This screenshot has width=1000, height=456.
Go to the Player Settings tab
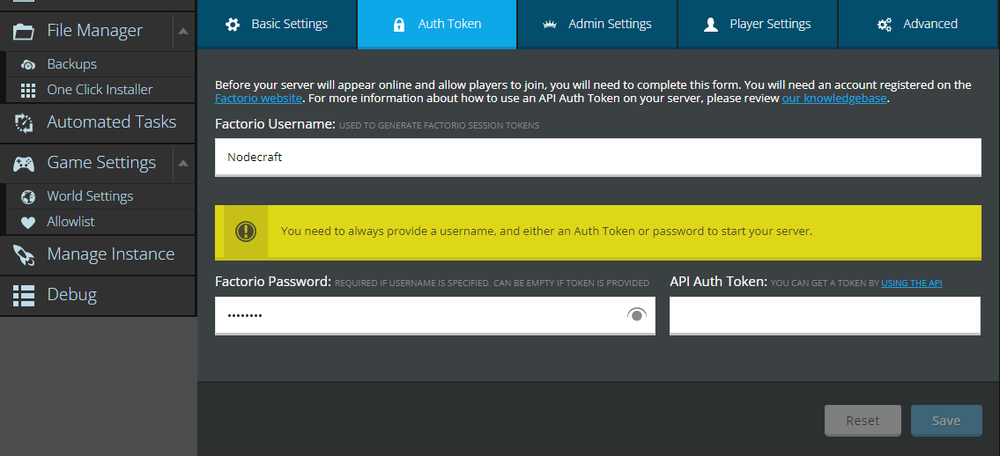757,24
